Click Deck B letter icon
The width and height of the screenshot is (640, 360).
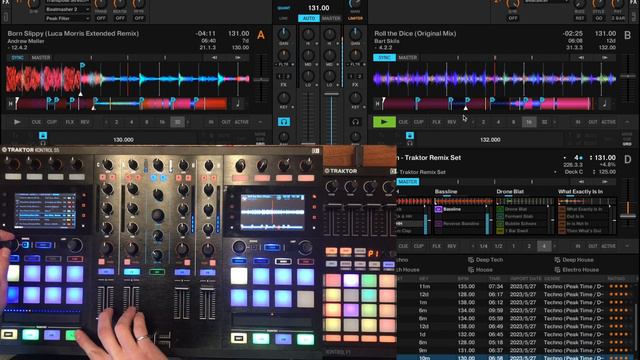pyautogui.click(x=627, y=35)
